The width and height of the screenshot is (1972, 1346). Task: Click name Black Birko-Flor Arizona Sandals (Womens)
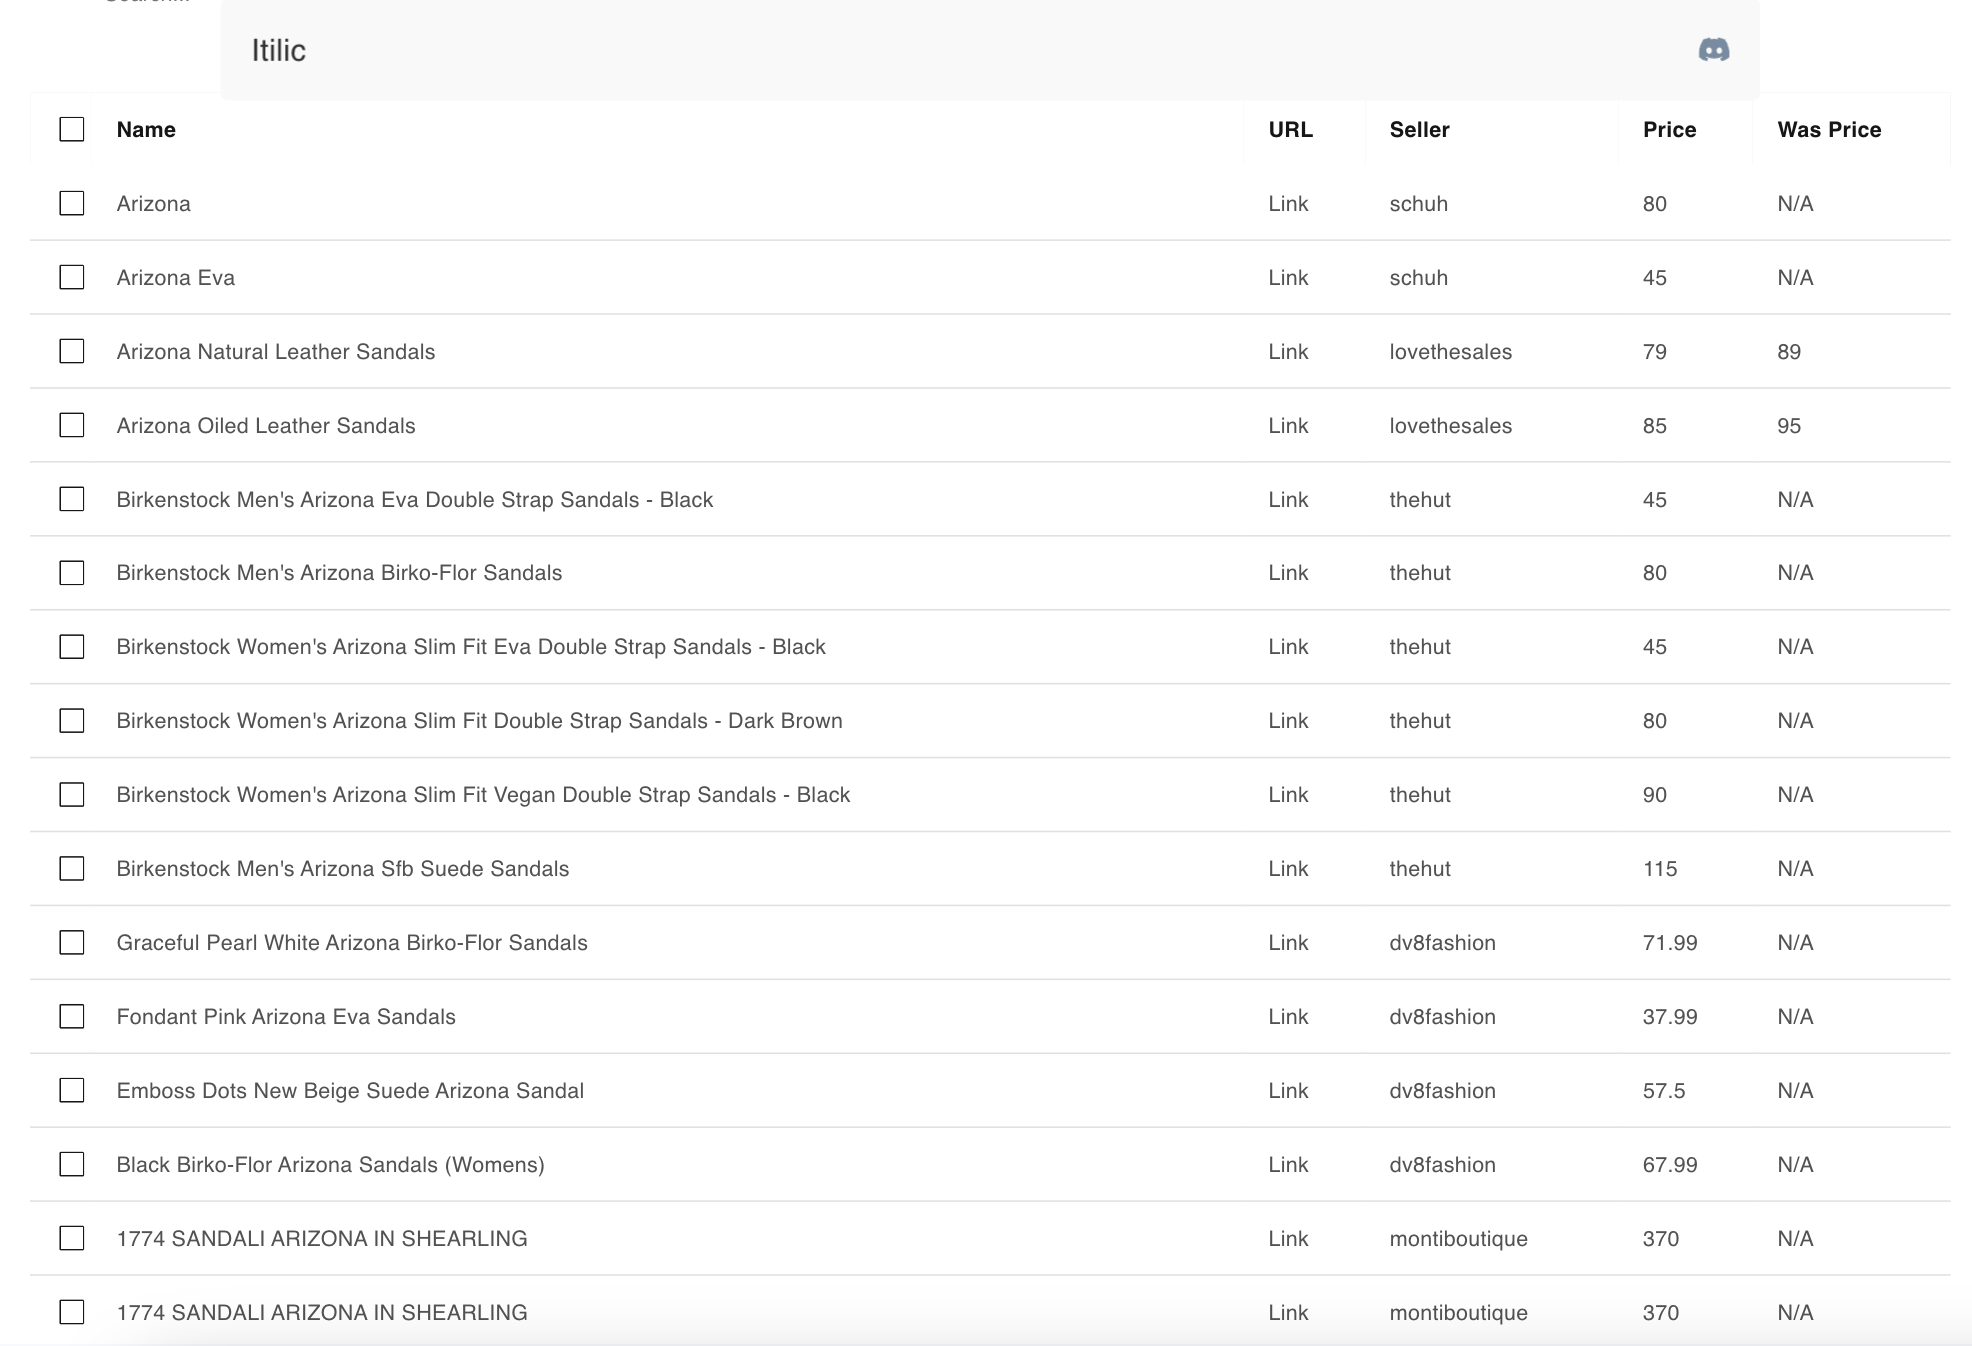pyautogui.click(x=331, y=1165)
